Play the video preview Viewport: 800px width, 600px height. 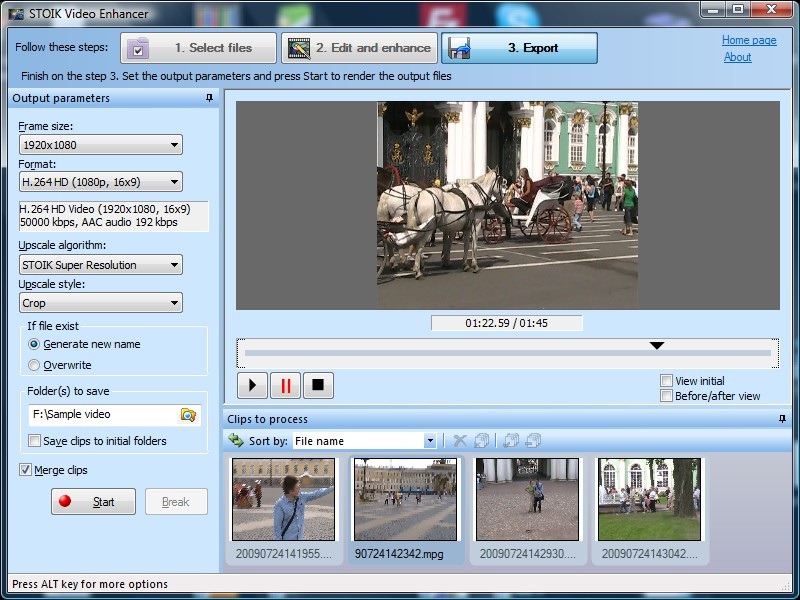[x=252, y=385]
